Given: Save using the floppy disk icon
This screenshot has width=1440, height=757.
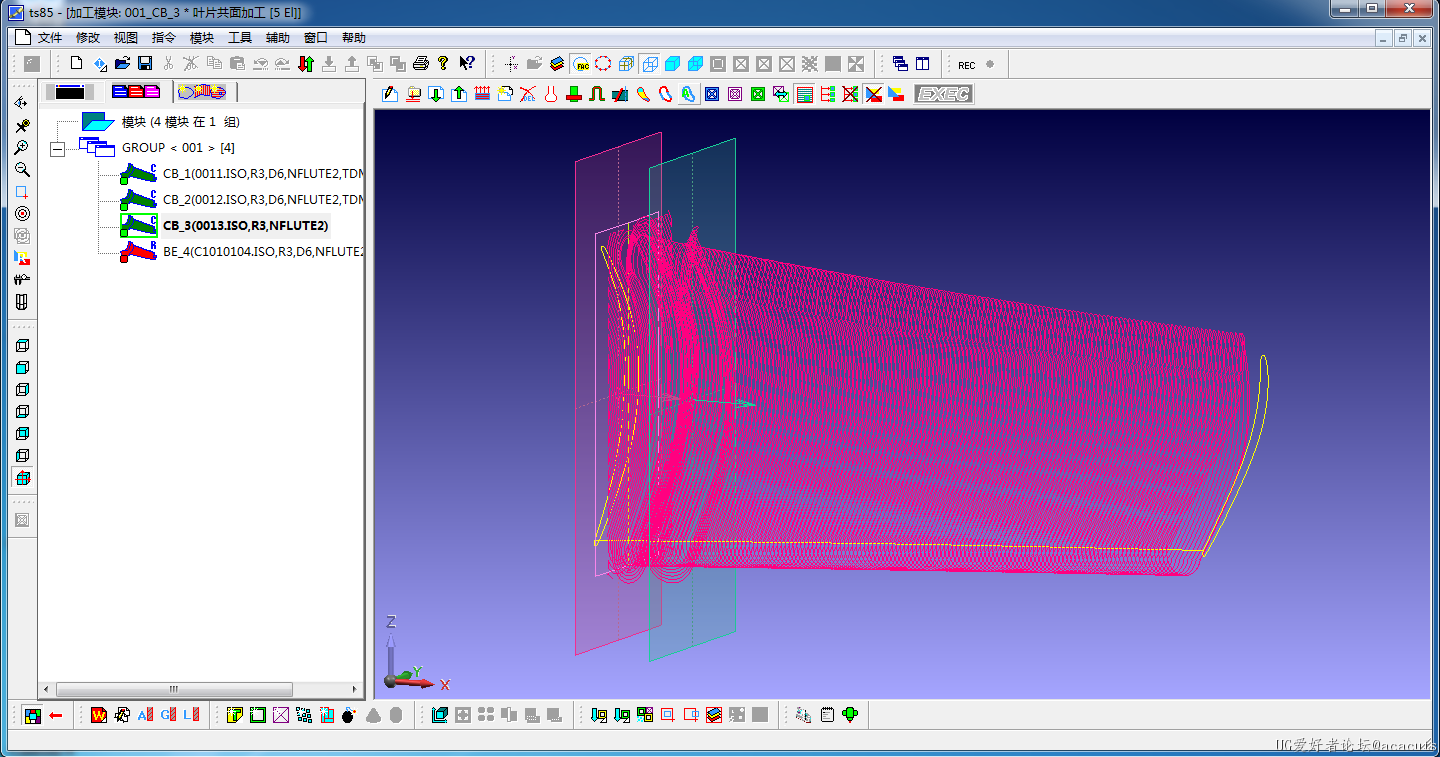Looking at the screenshot, I should click(x=145, y=64).
